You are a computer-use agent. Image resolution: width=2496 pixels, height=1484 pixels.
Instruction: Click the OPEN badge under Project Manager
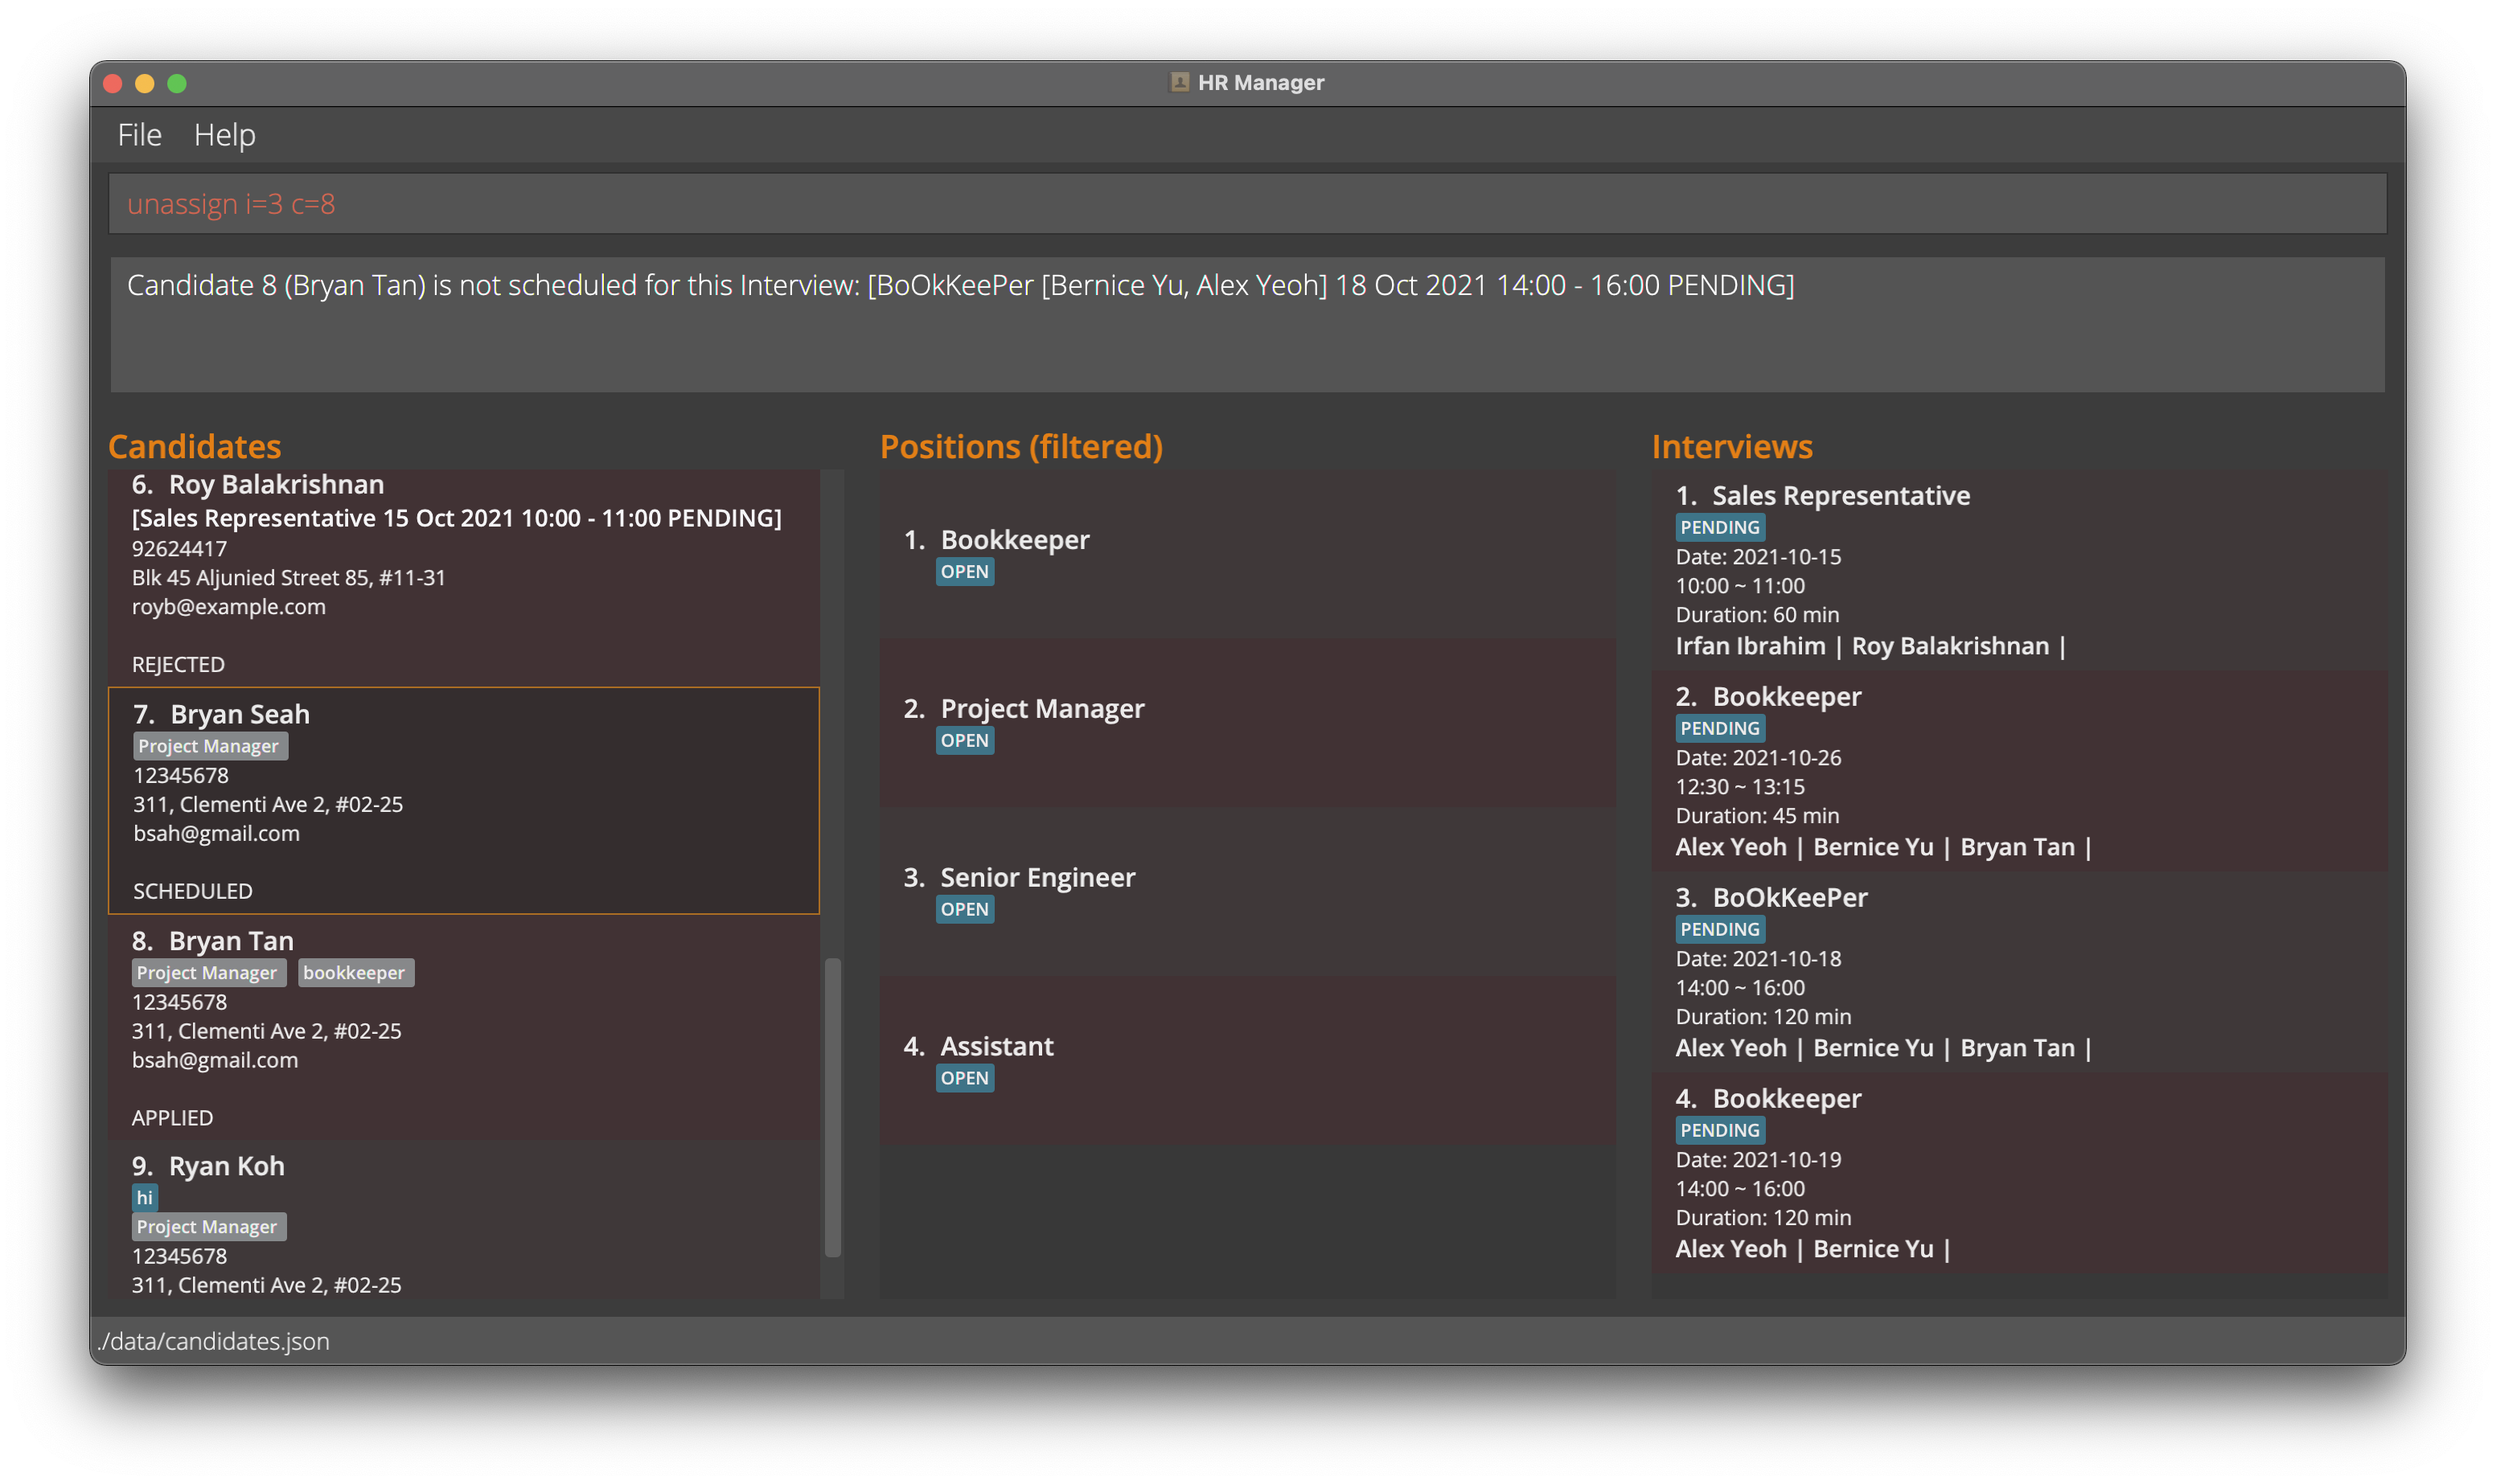click(964, 741)
